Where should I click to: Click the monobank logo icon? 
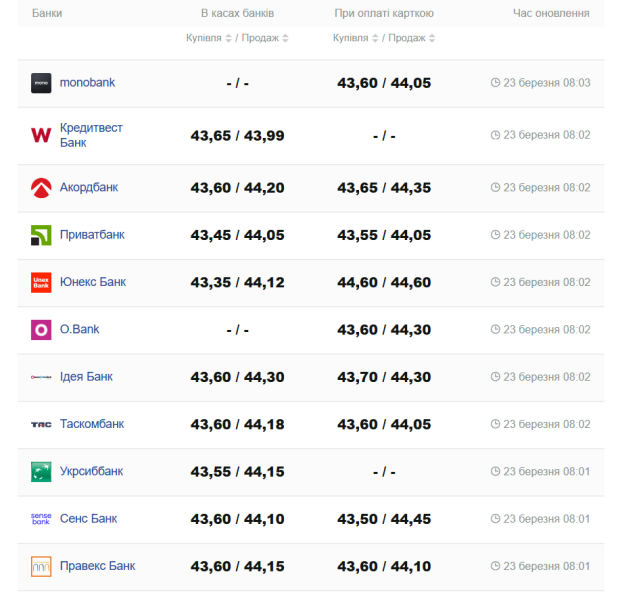click(41, 83)
